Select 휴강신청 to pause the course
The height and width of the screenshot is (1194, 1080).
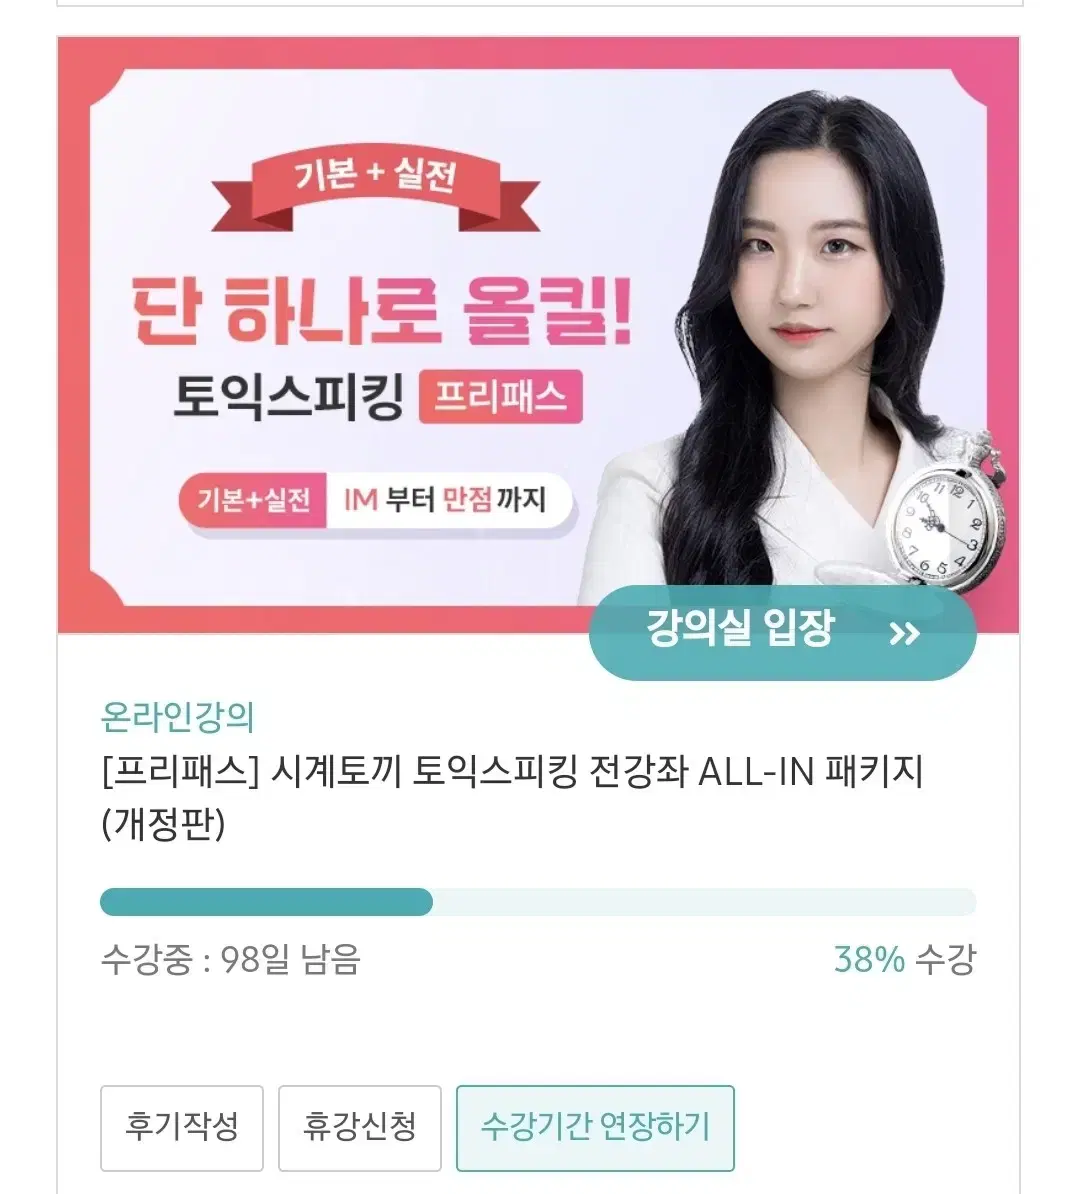[x=359, y=1128]
